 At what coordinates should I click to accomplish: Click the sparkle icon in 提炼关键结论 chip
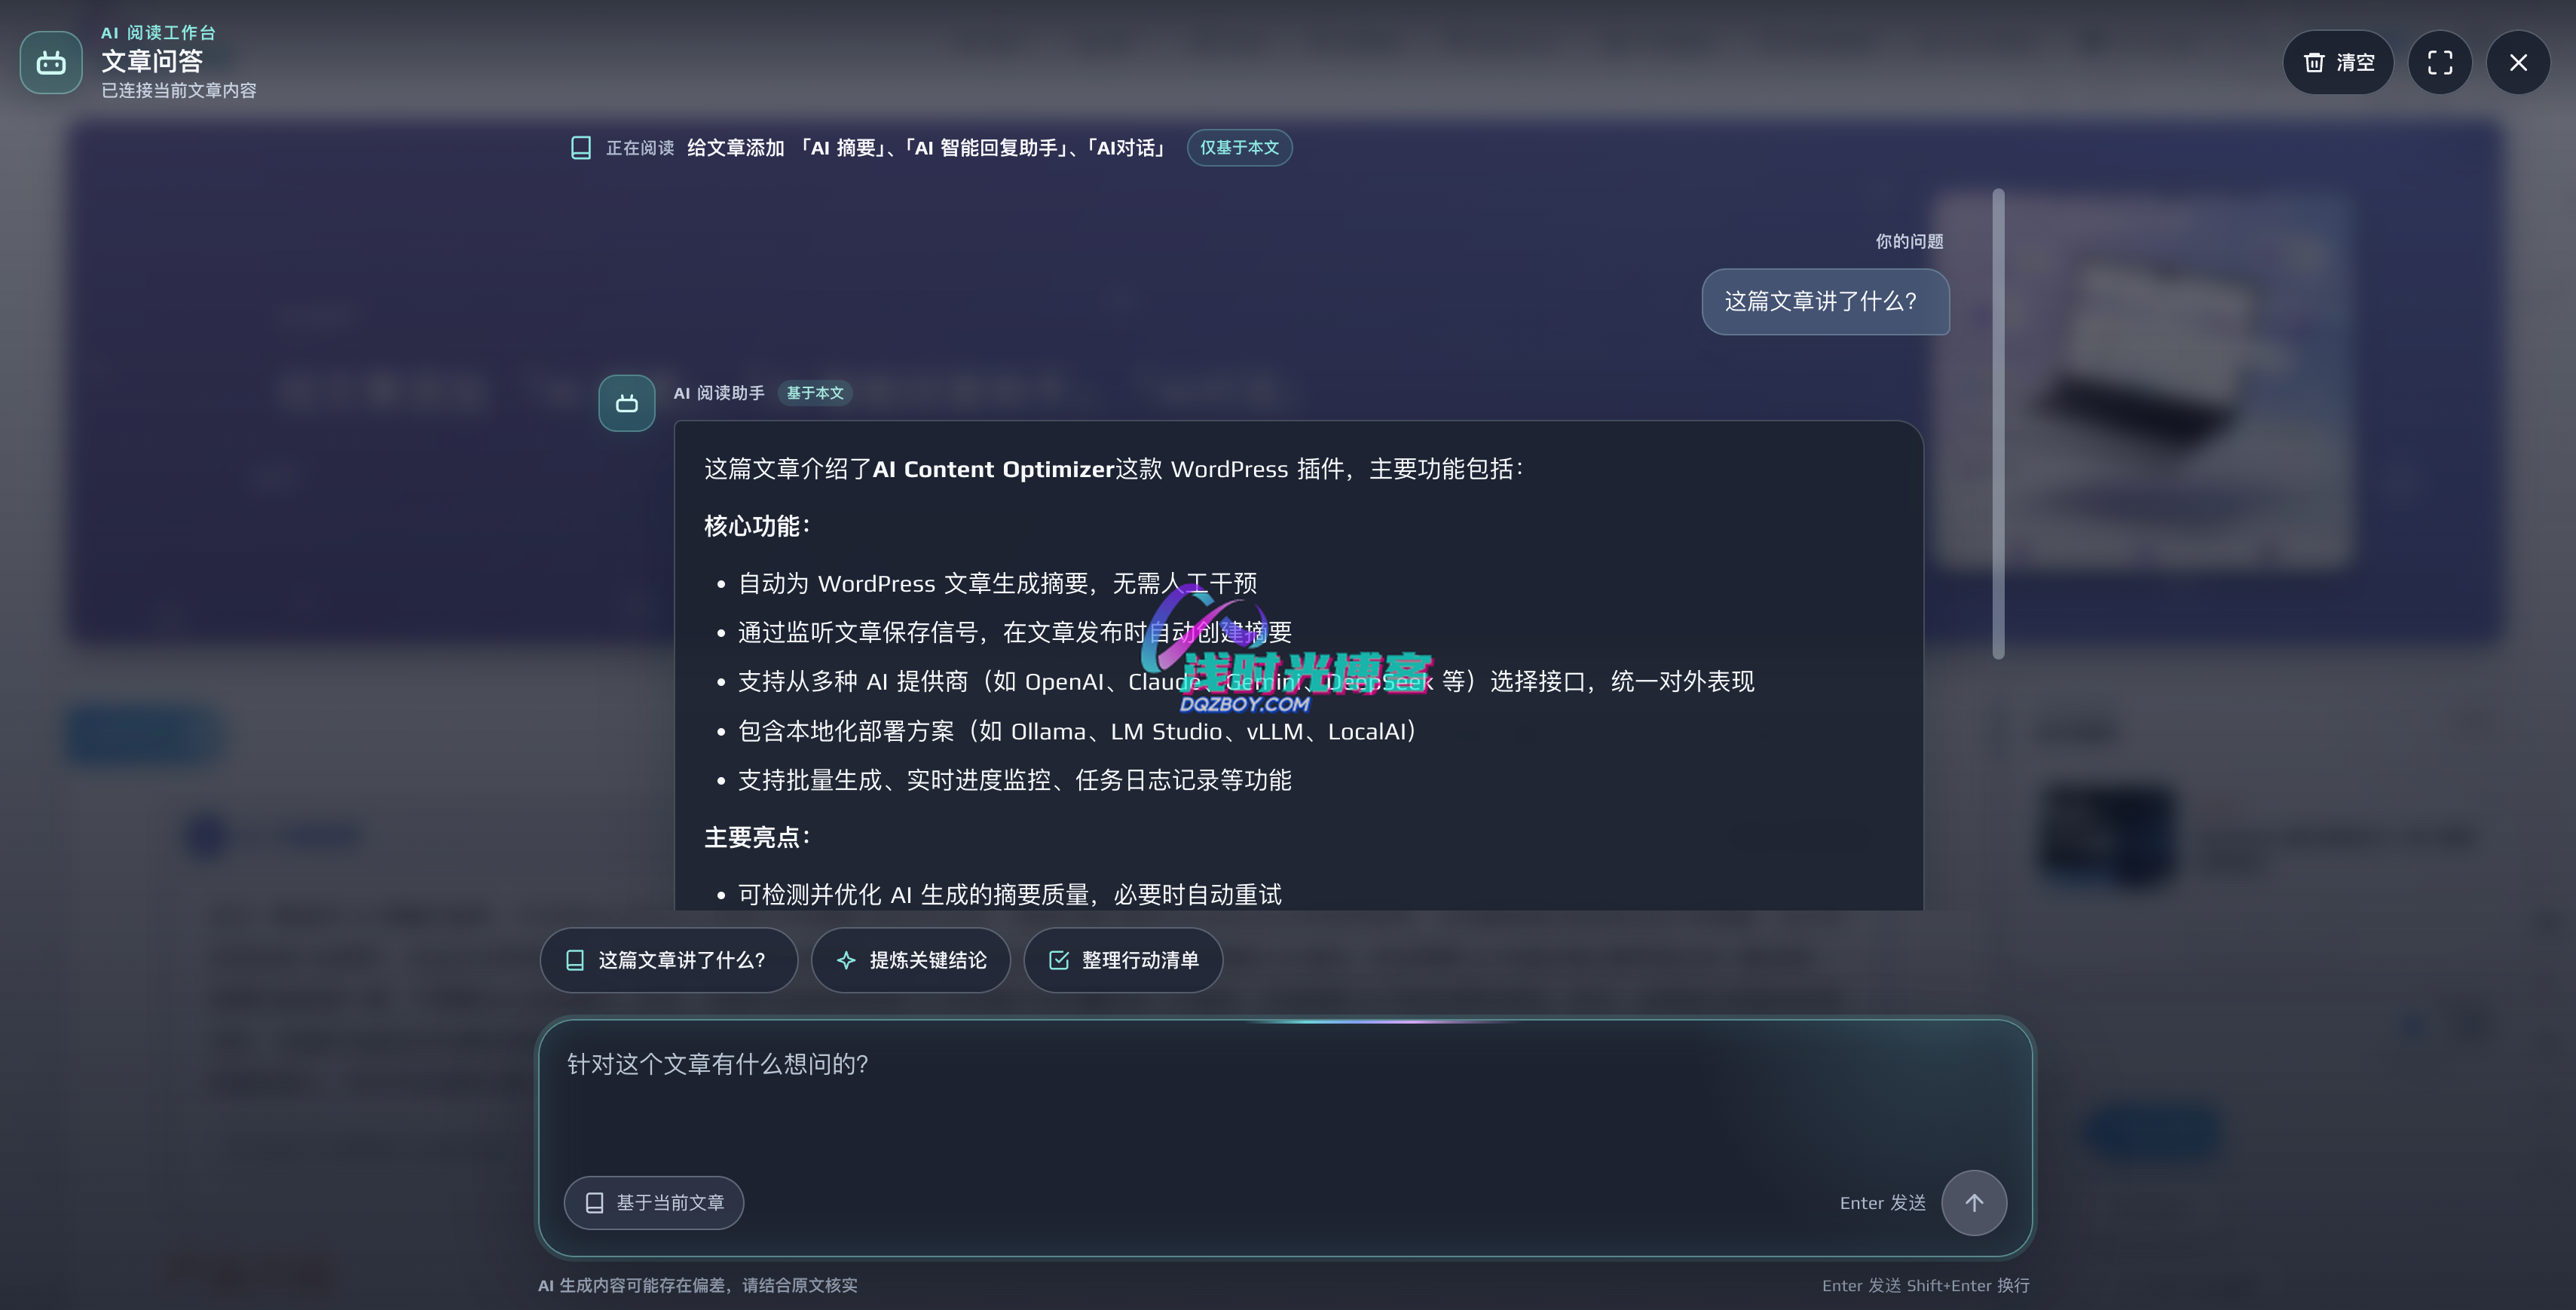point(846,960)
